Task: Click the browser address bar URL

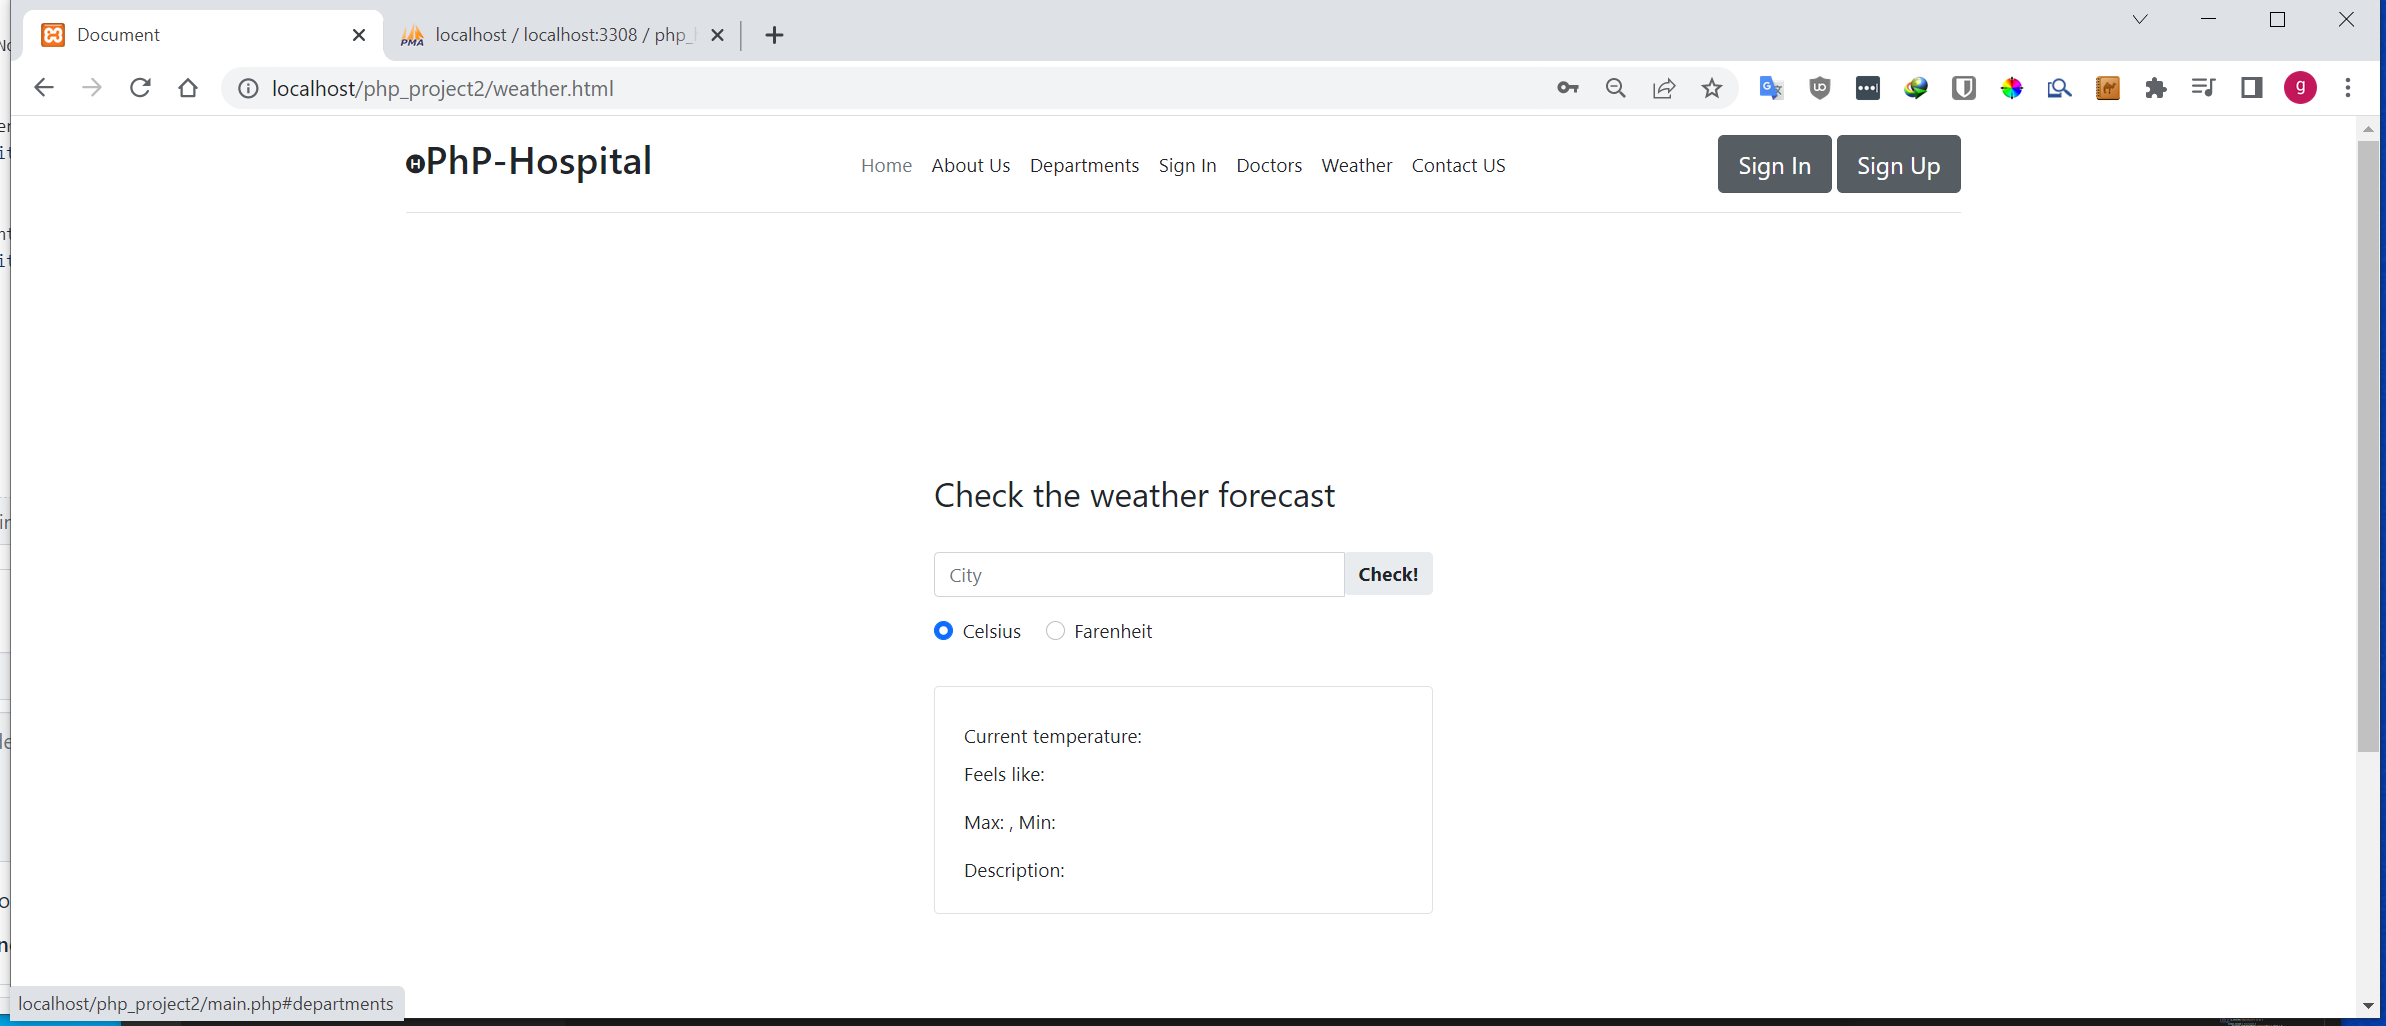Action: point(443,88)
